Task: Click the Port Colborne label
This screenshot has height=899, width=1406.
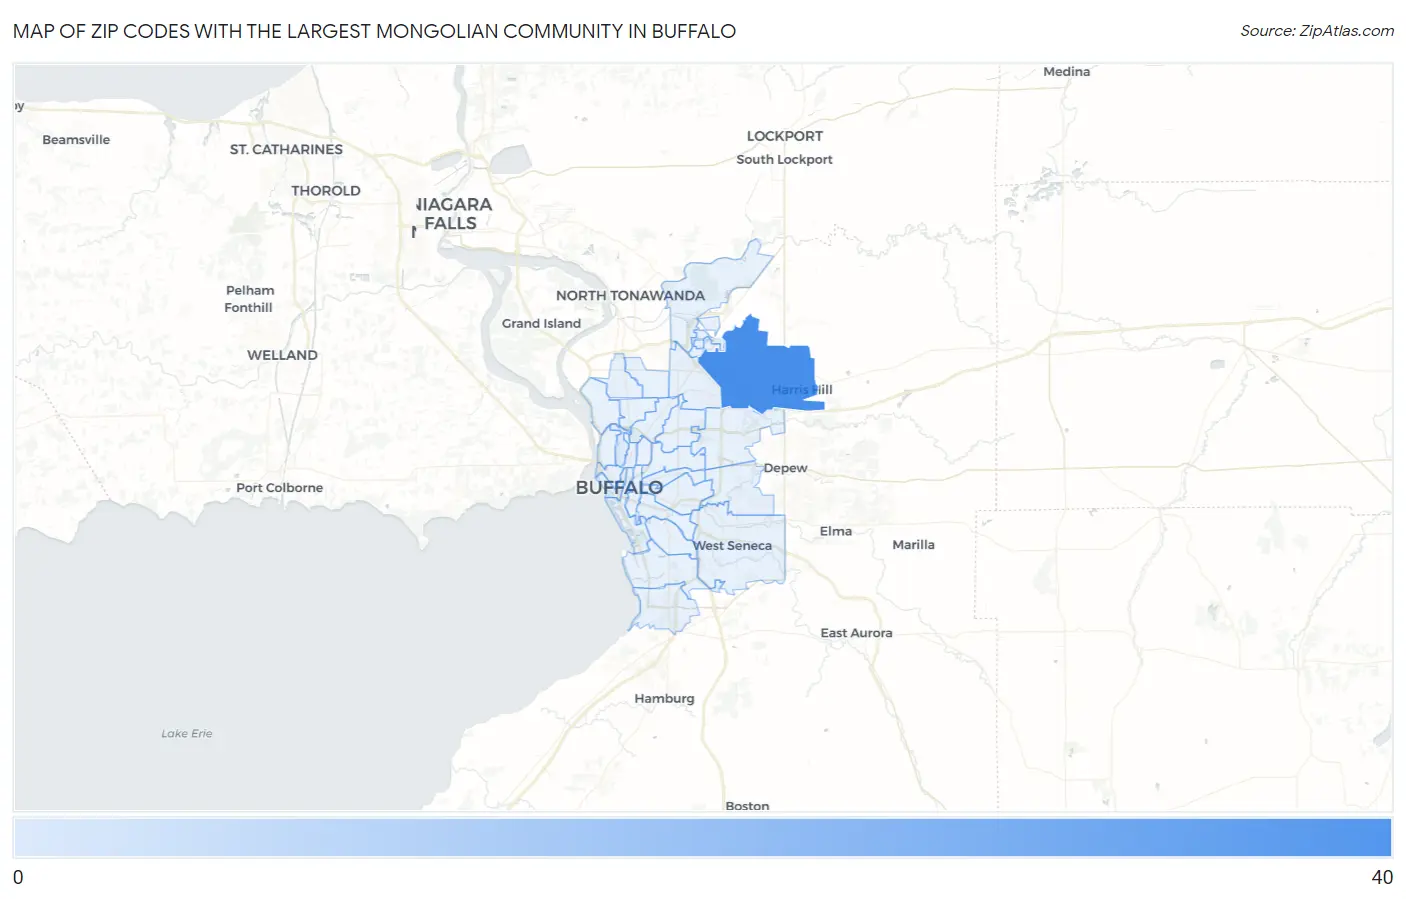Action: click(279, 488)
